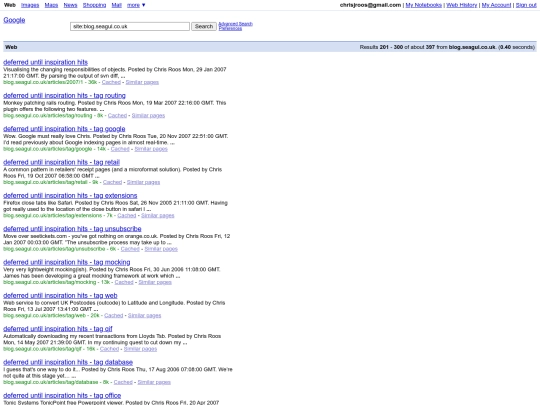Open the 'tag unsubscribe' result title
The image size is (540, 405).
[72, 229]
